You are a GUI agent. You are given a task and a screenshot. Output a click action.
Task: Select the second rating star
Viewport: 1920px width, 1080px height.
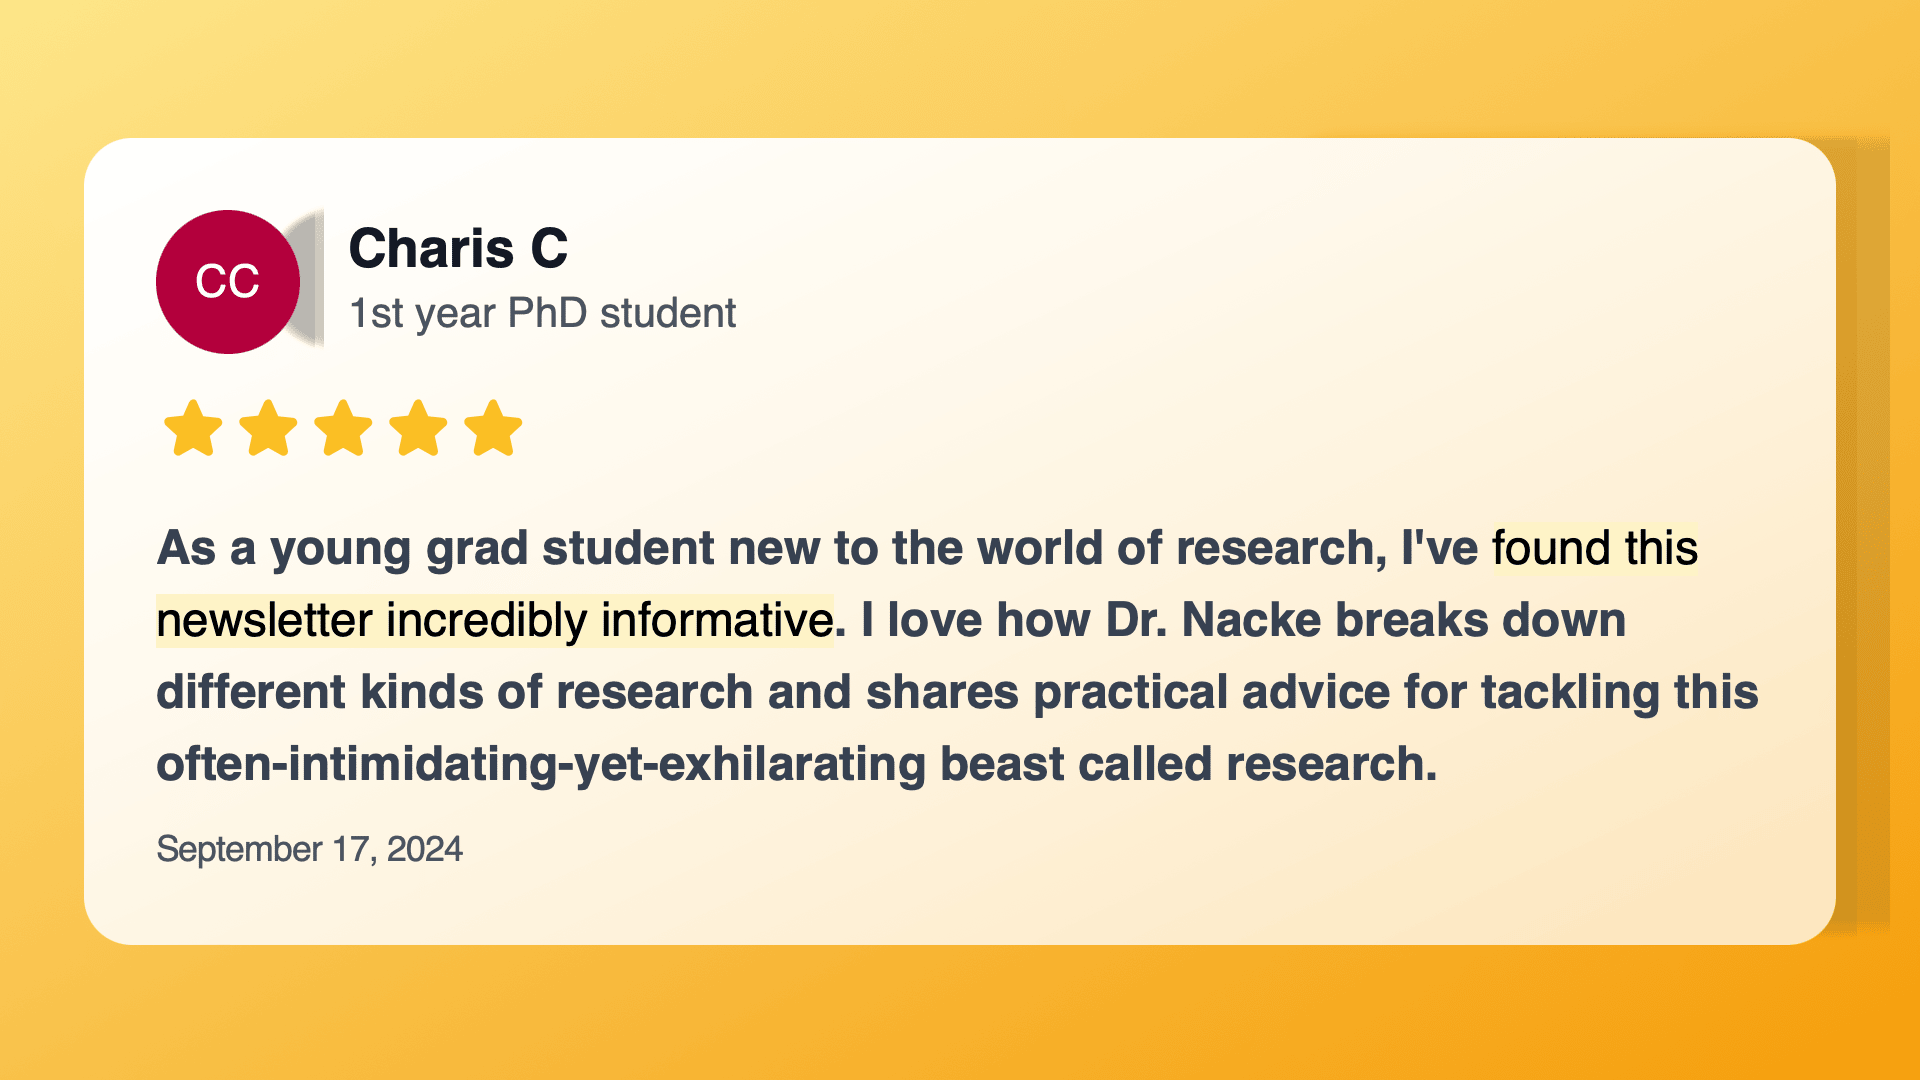pyautogui.click(x=268, y=428)
